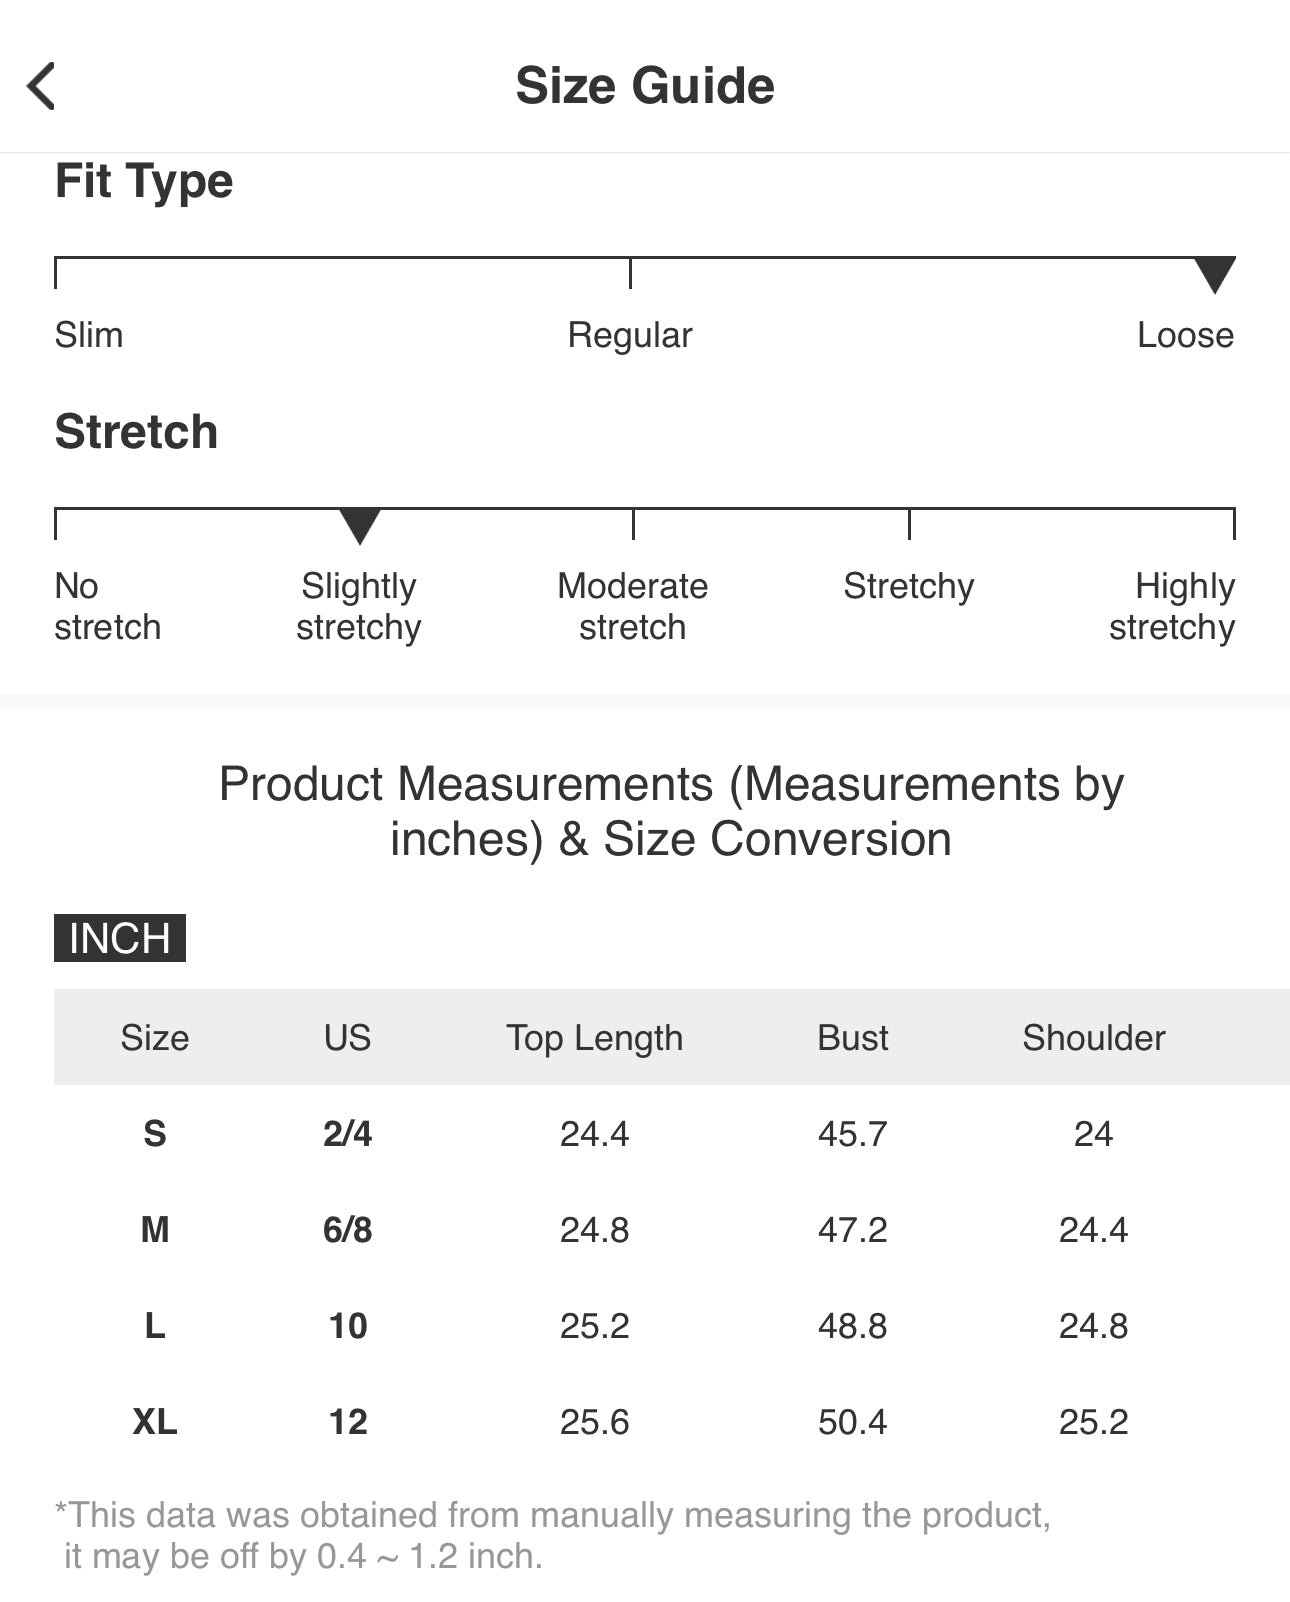The height and width of the screenshot is (1602, 1290).
Task: Click the US column header
Action: [x=347, y=1038]
